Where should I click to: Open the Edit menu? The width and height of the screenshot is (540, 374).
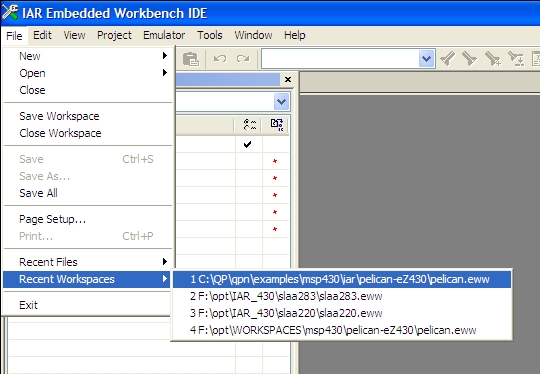42,35
